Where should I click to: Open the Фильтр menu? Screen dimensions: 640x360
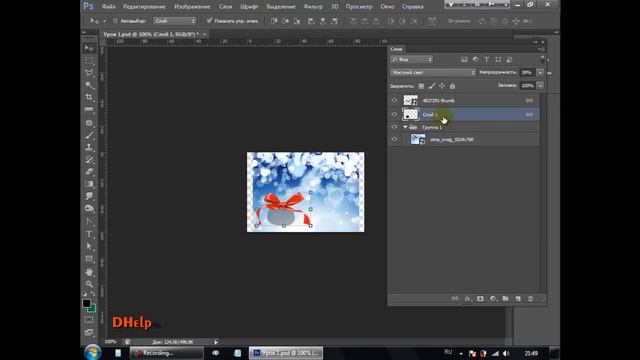[x=313, y=7]
